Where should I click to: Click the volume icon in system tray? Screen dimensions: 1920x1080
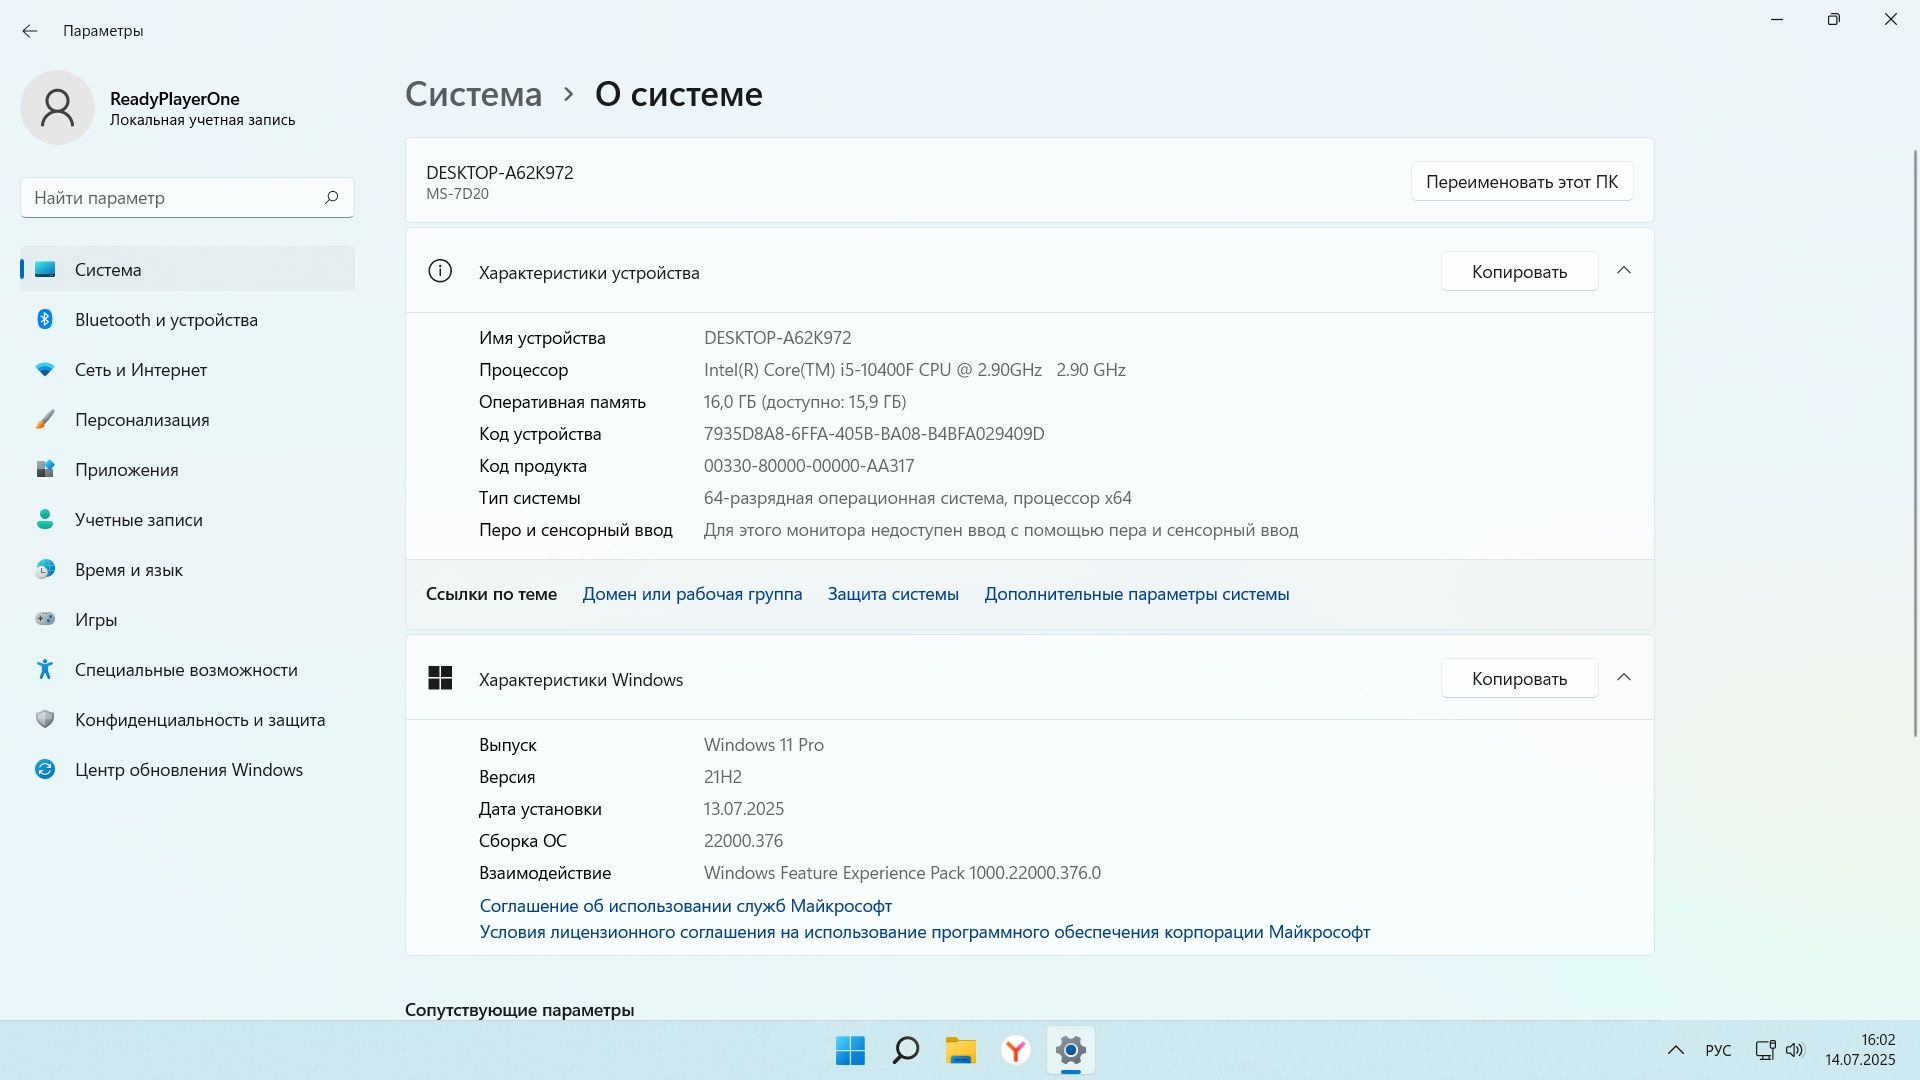tap(1795, 1050)
